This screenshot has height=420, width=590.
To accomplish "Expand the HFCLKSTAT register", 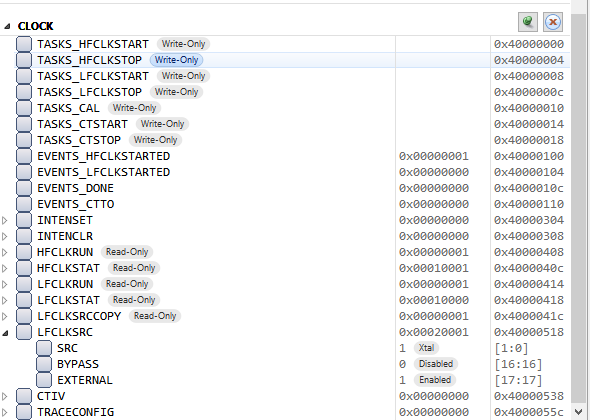I will tap(5, 268).
